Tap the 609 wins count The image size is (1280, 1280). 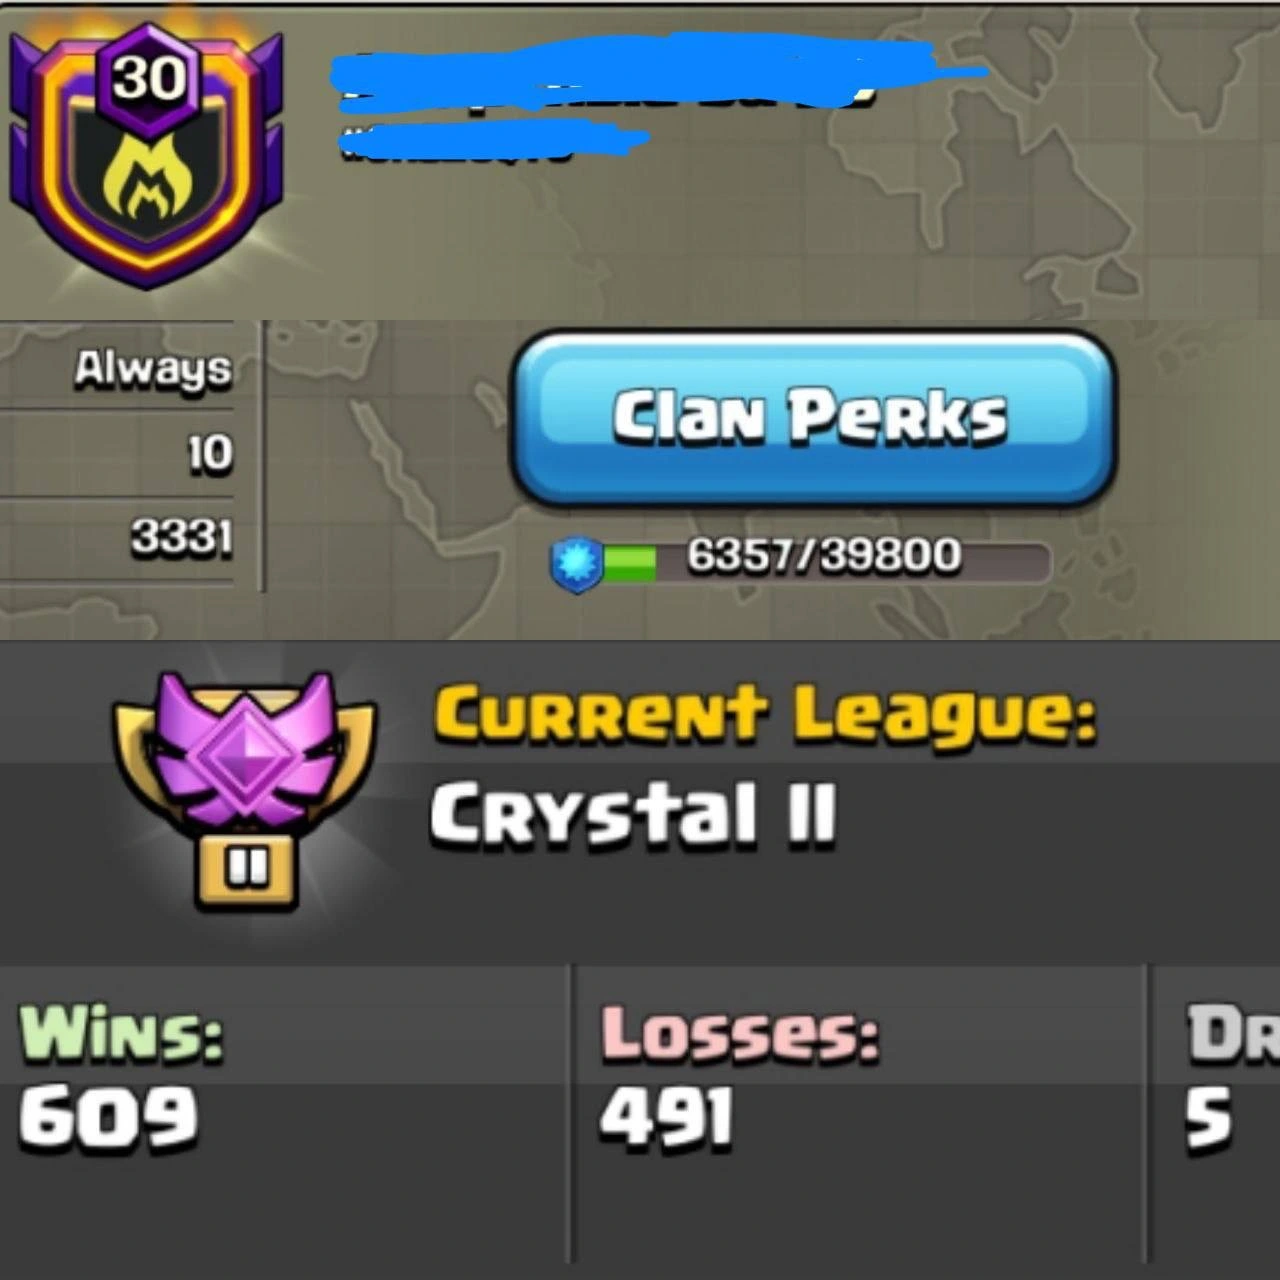point(108,1116)
